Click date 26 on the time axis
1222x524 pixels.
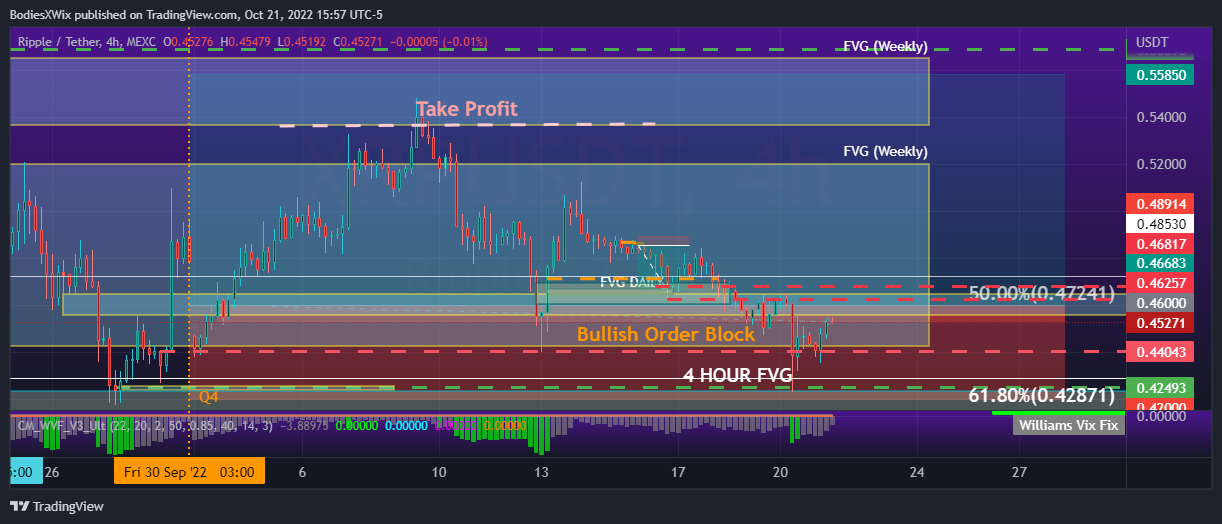click(x=52, y=471)
